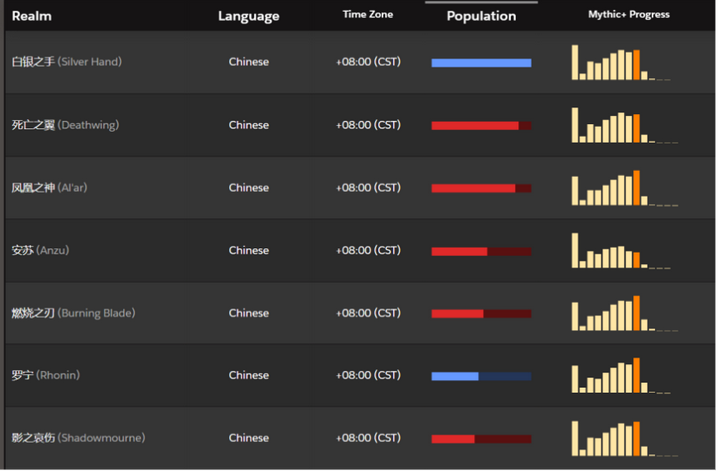
Task: Open the 死亡之翼 (Deathwing) realm
Action: [x=65, y=125]
